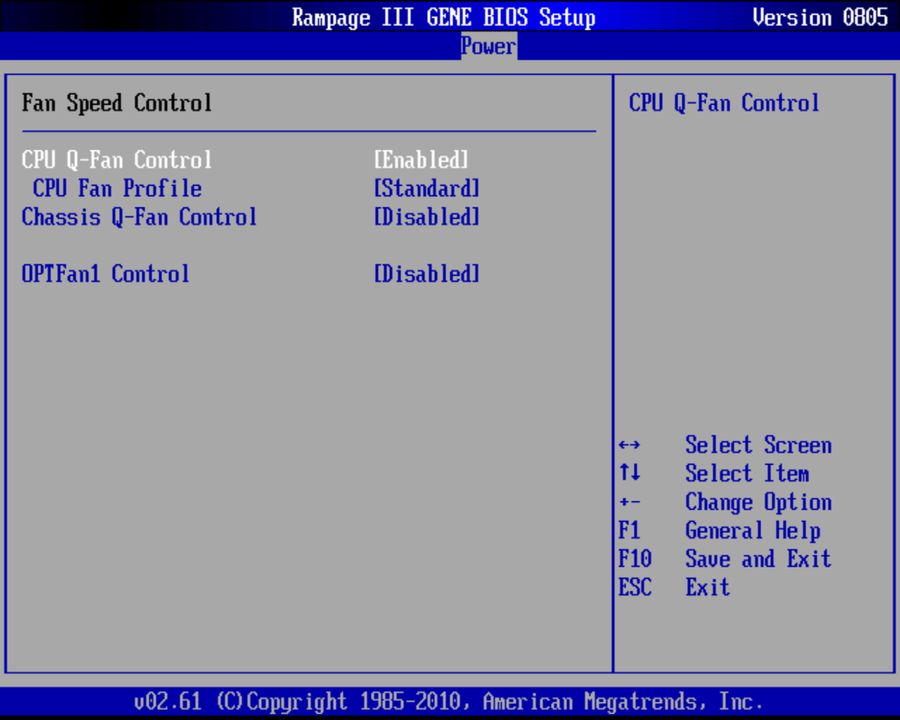Select the Chassis Q-Fan Control label
This screenshot has width=900, height=720.
click(139, 217)
